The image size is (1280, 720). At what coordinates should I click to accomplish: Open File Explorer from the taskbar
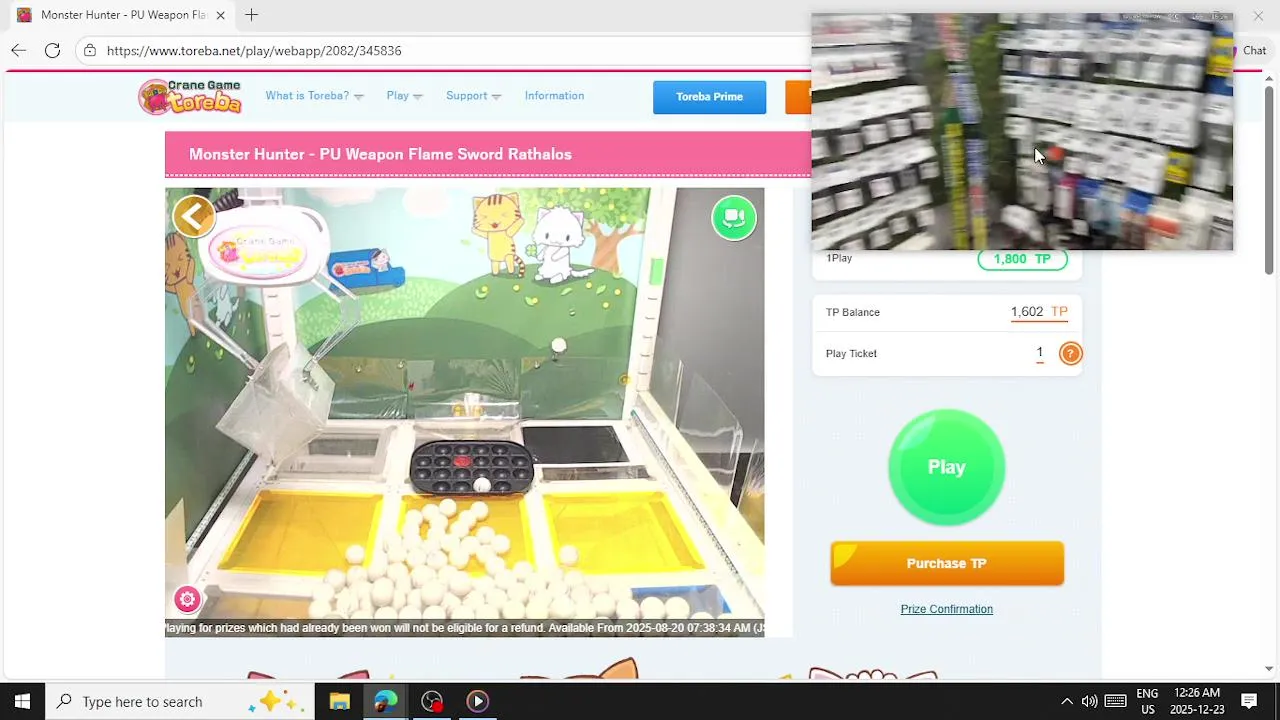click(339, 701)
